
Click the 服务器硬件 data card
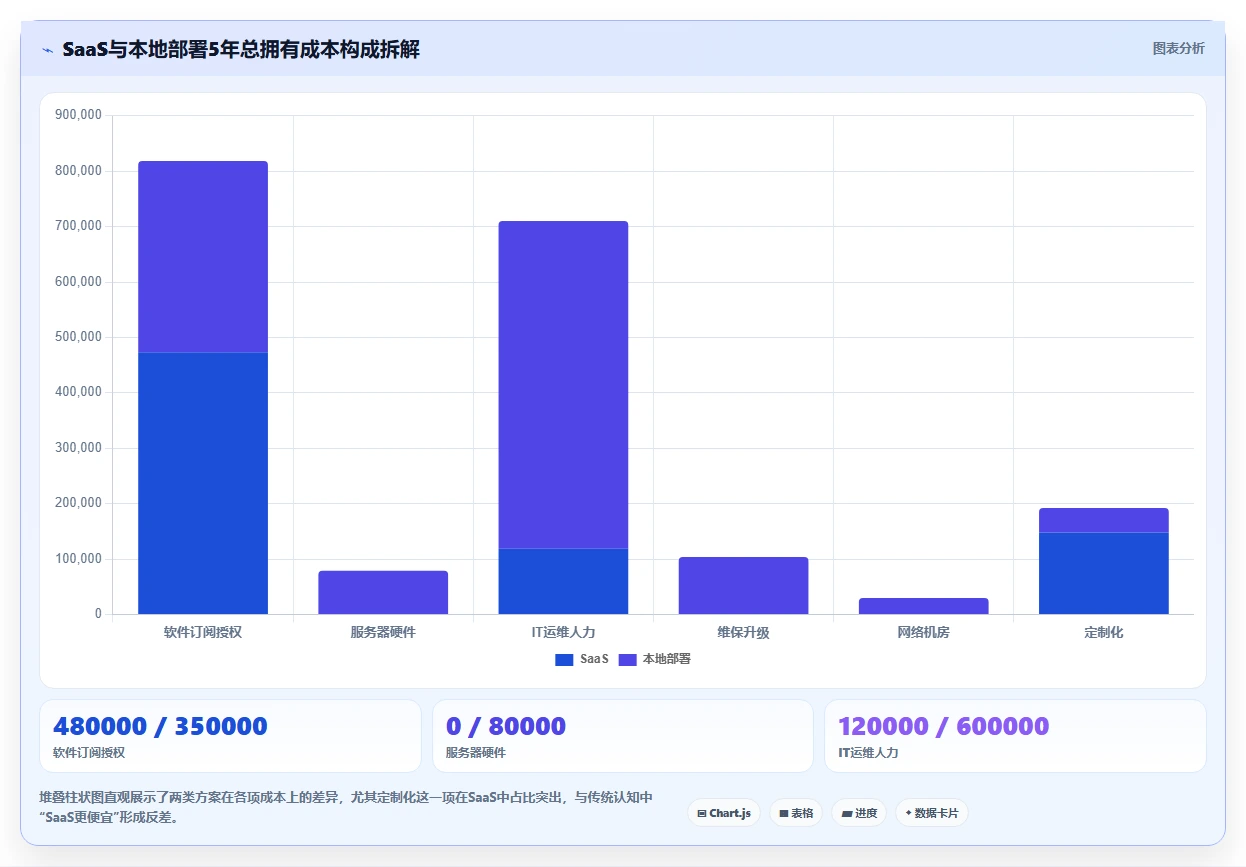click(x=623, y=736)
